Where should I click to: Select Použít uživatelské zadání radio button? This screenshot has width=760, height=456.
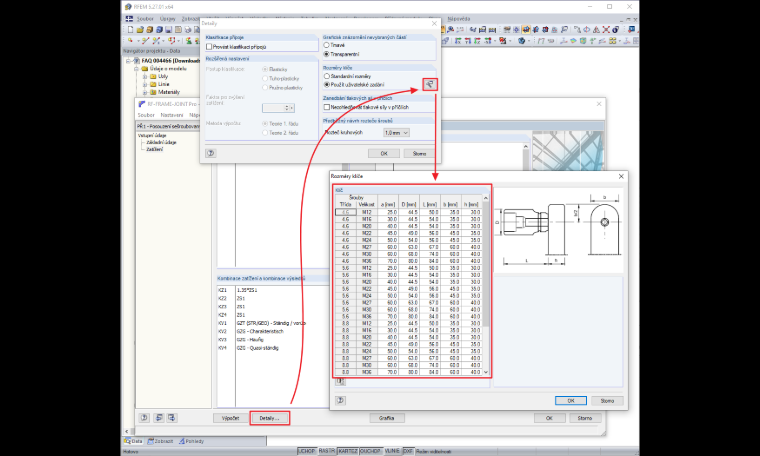327,84
